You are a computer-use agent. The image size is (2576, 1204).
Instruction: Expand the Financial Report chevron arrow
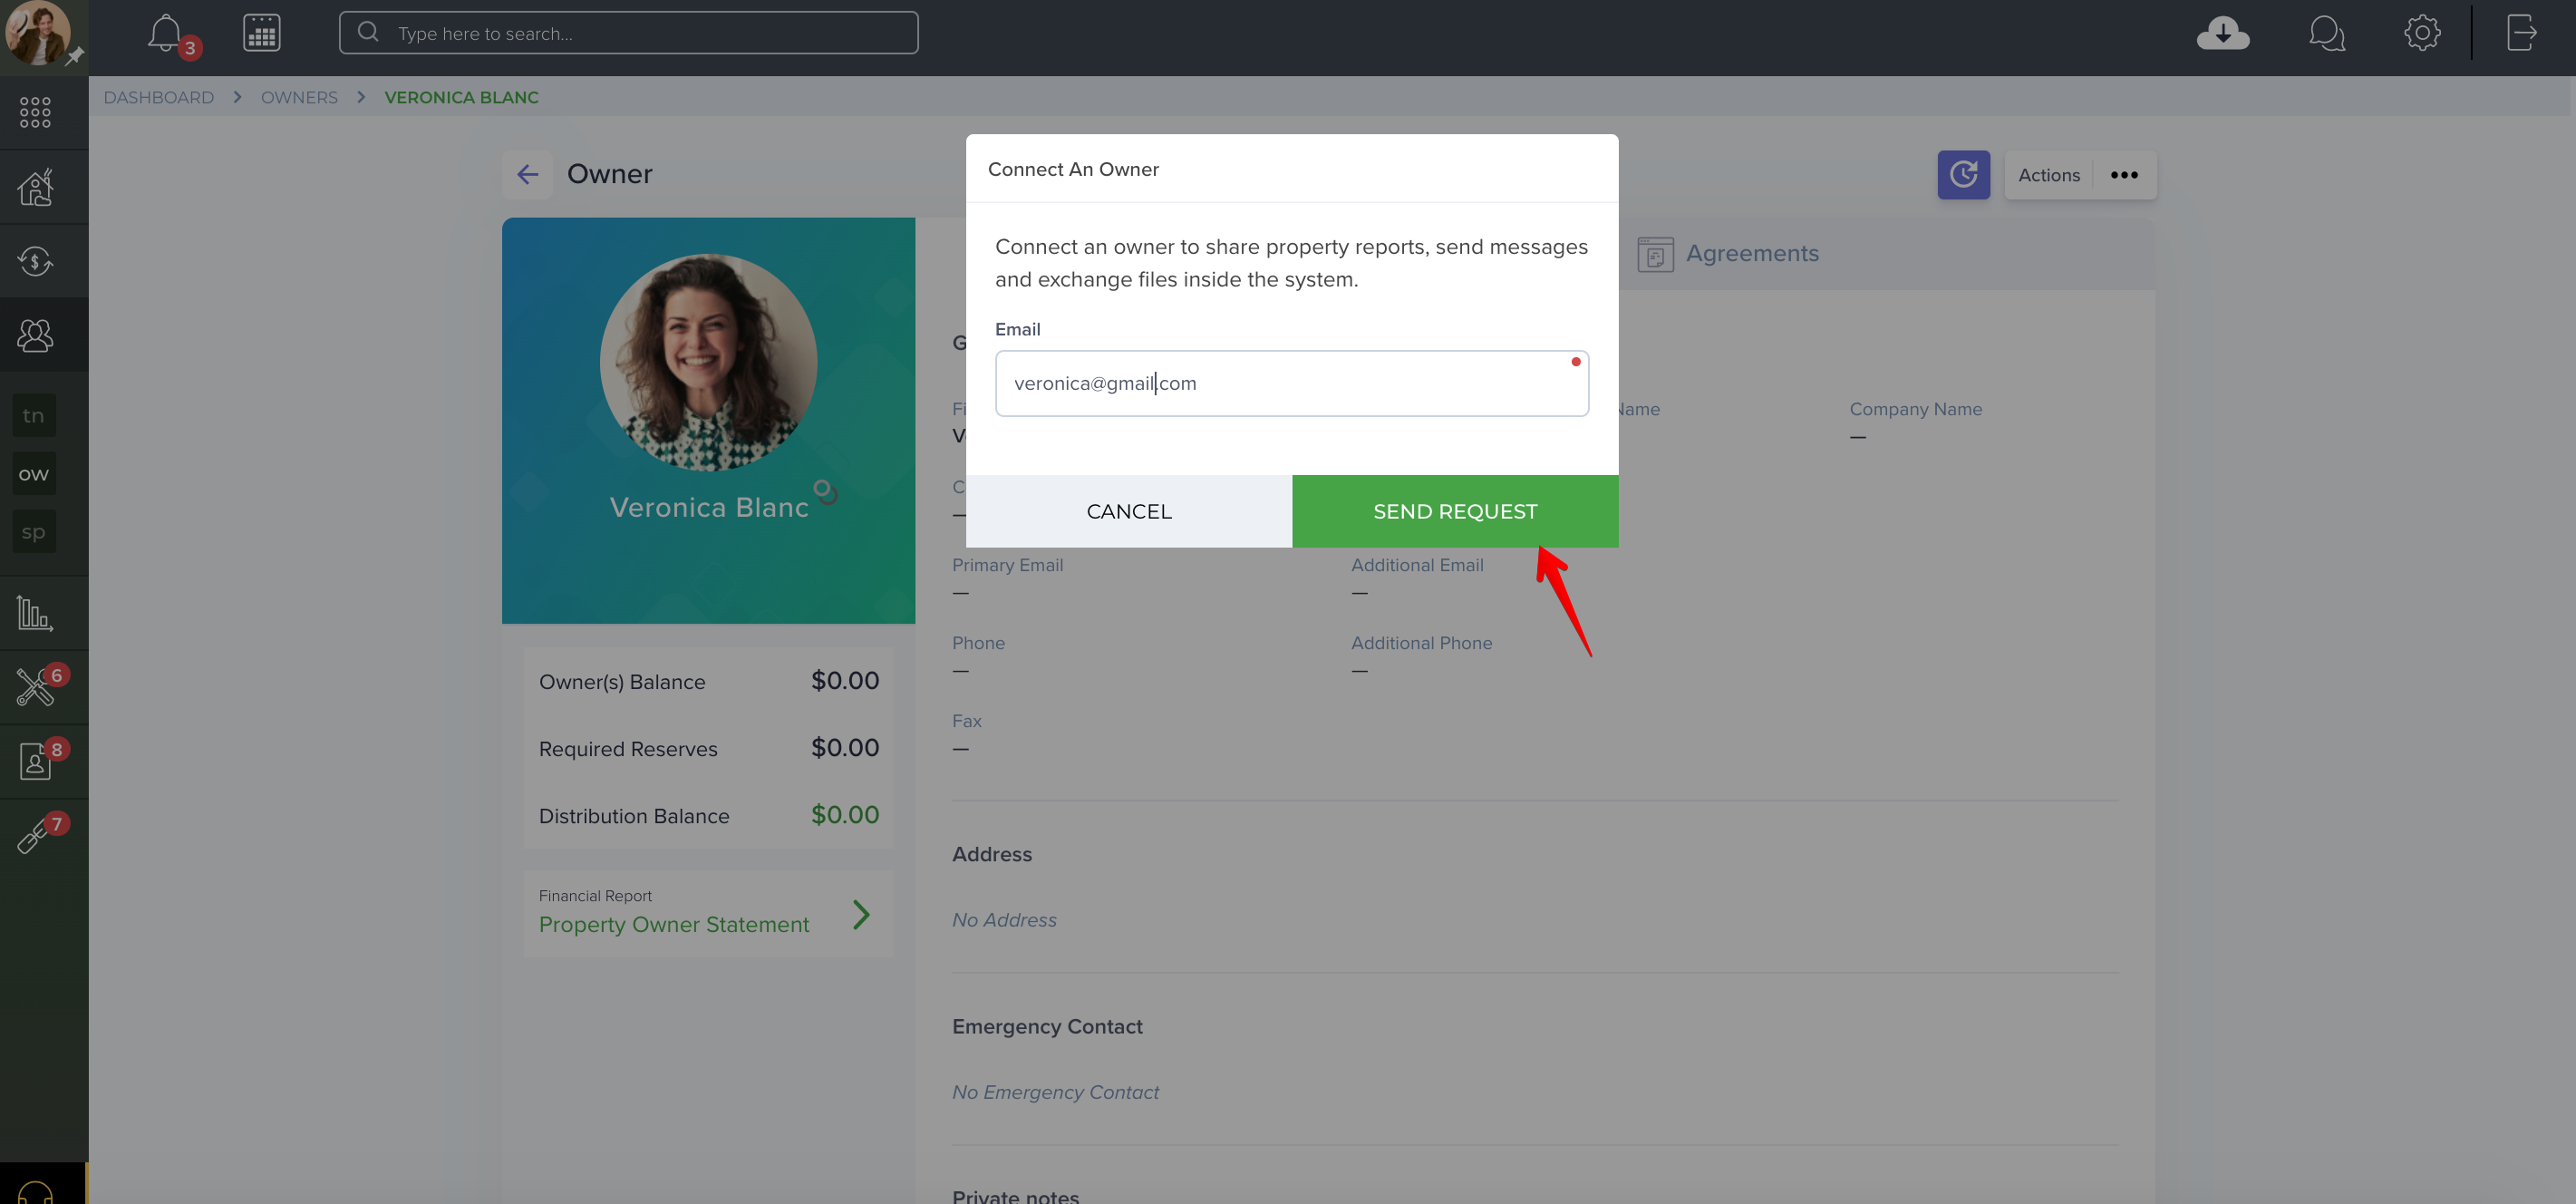(861, 914)
